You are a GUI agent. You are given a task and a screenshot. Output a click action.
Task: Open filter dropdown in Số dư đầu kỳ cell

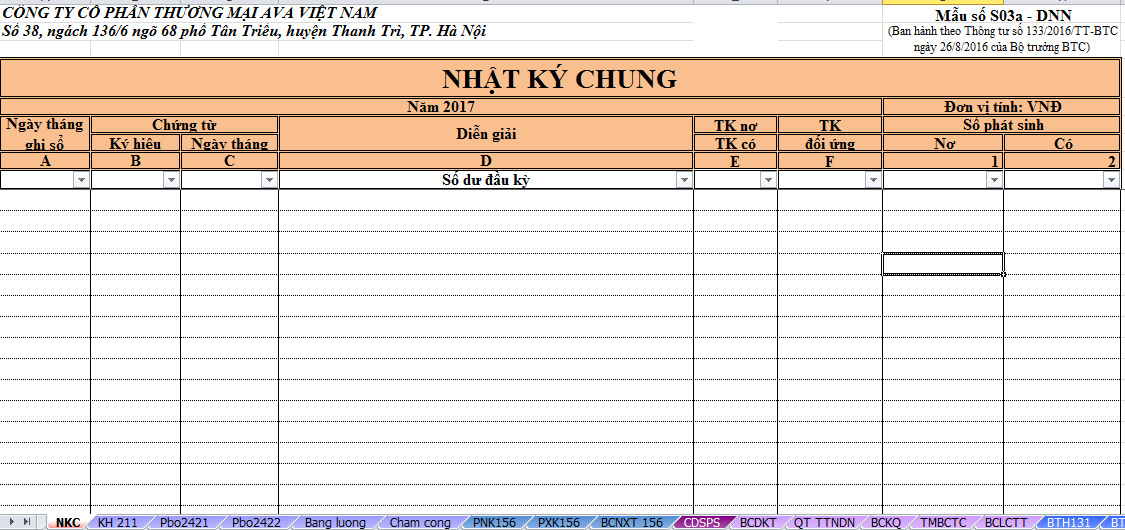pyautogui.click(x=684, y=180)
